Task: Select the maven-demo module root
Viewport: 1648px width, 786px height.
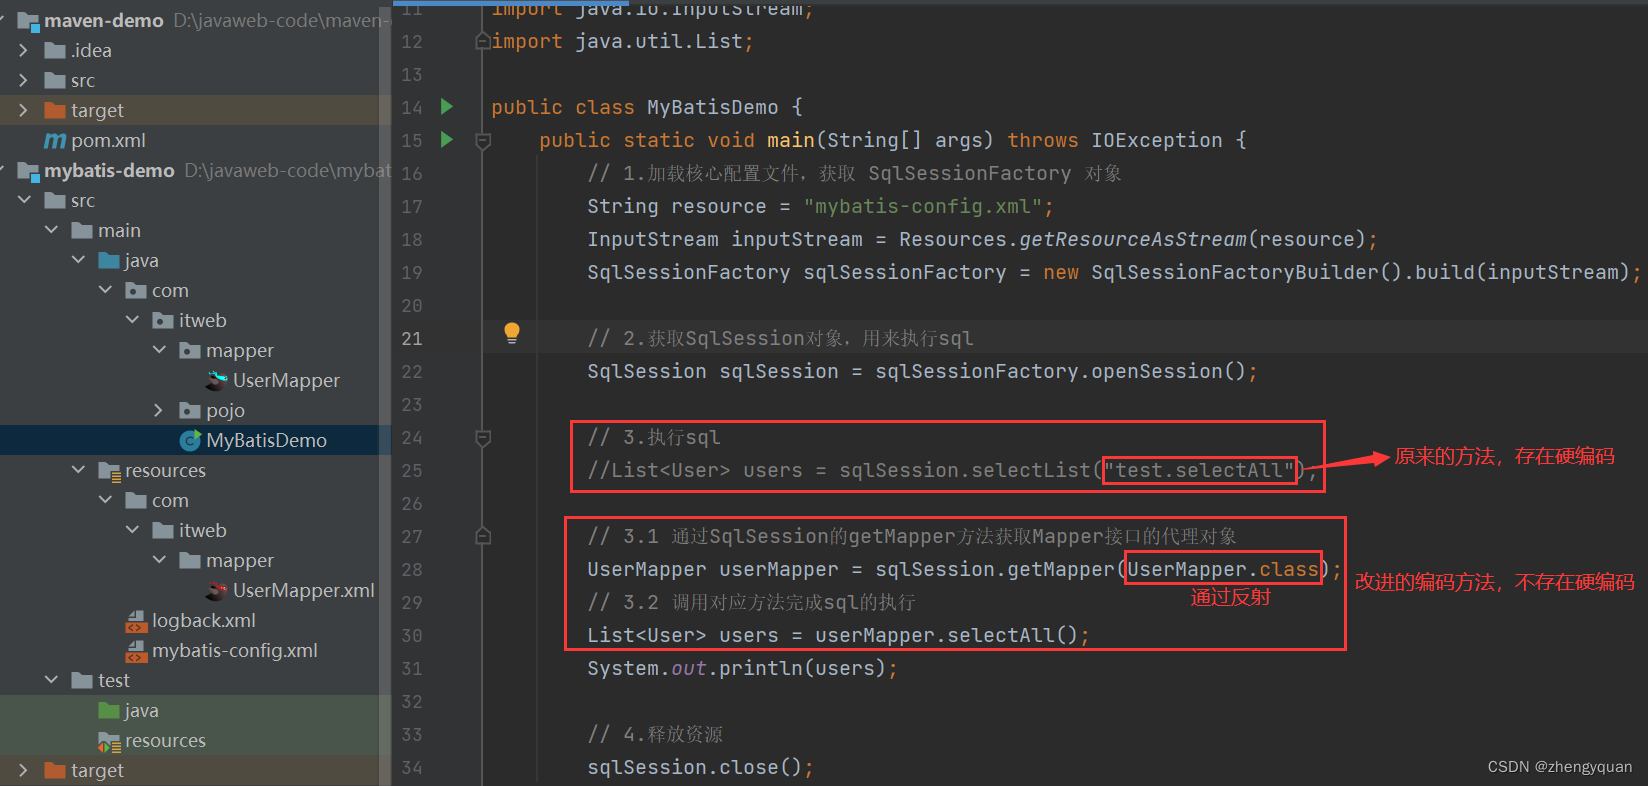Action: 104,21
